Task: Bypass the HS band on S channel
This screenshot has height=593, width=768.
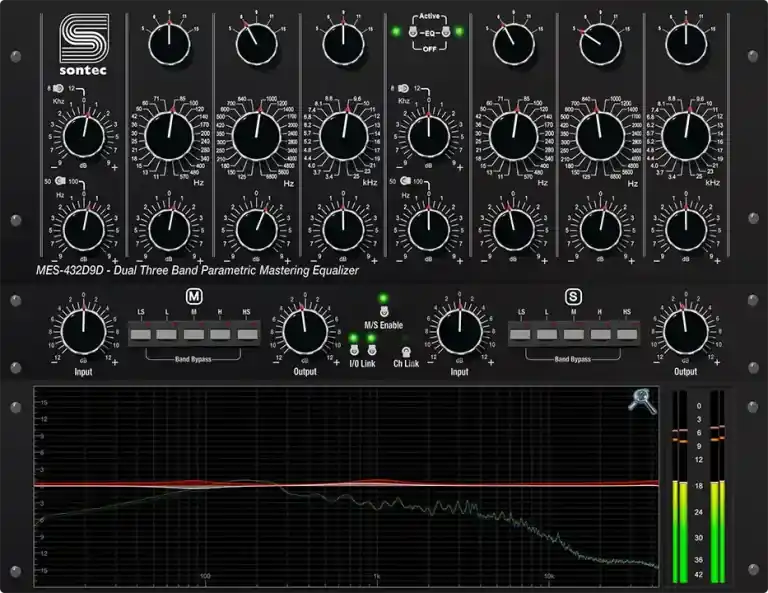Action: click(x=627, y=334)
